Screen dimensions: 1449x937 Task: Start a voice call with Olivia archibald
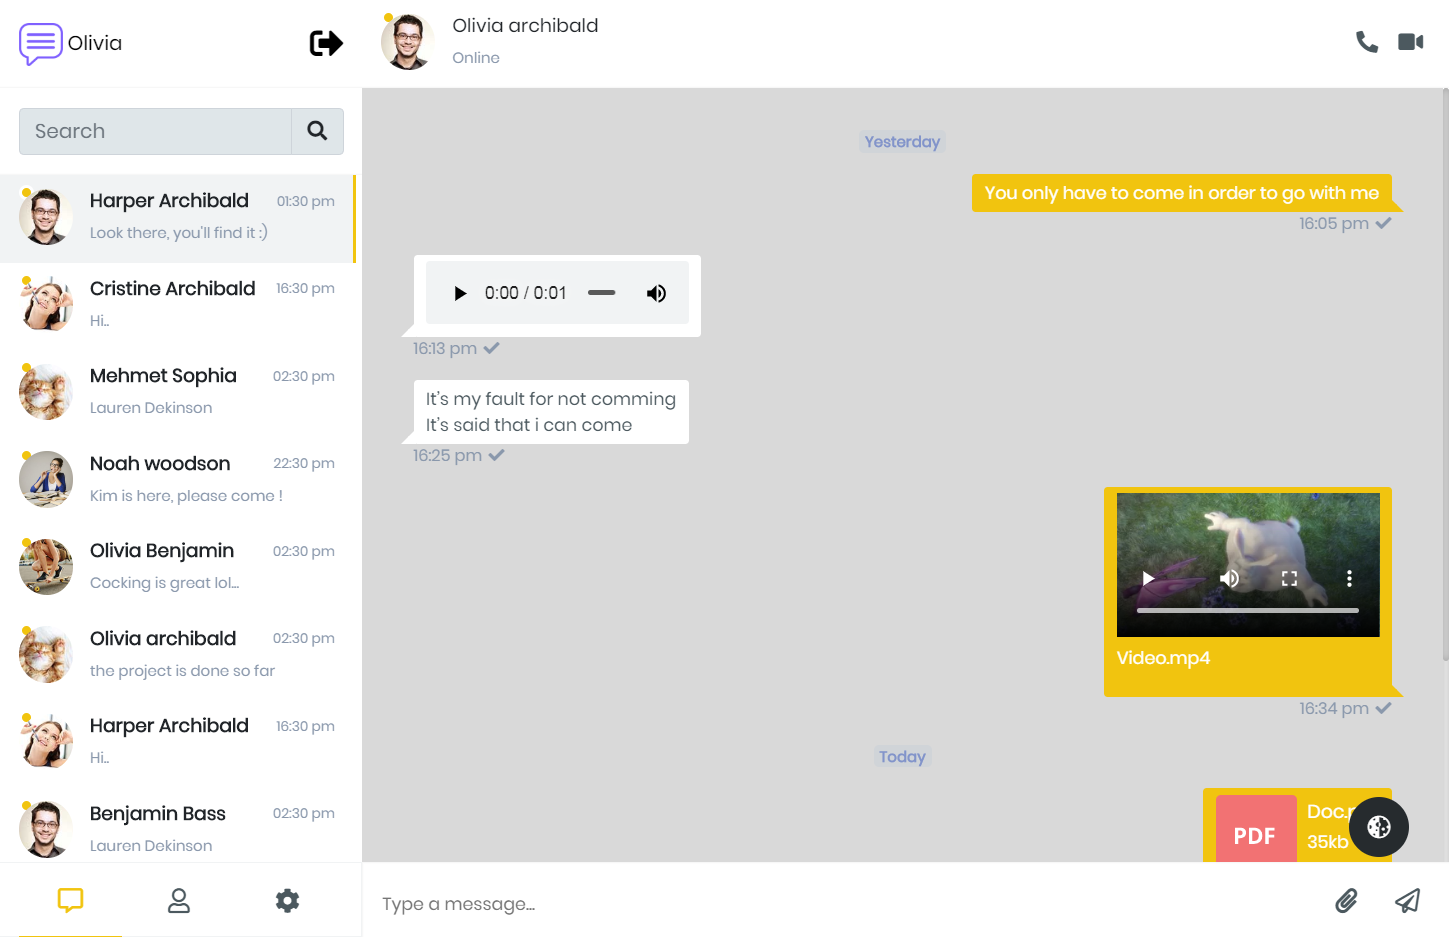(x=1366, y=42)
